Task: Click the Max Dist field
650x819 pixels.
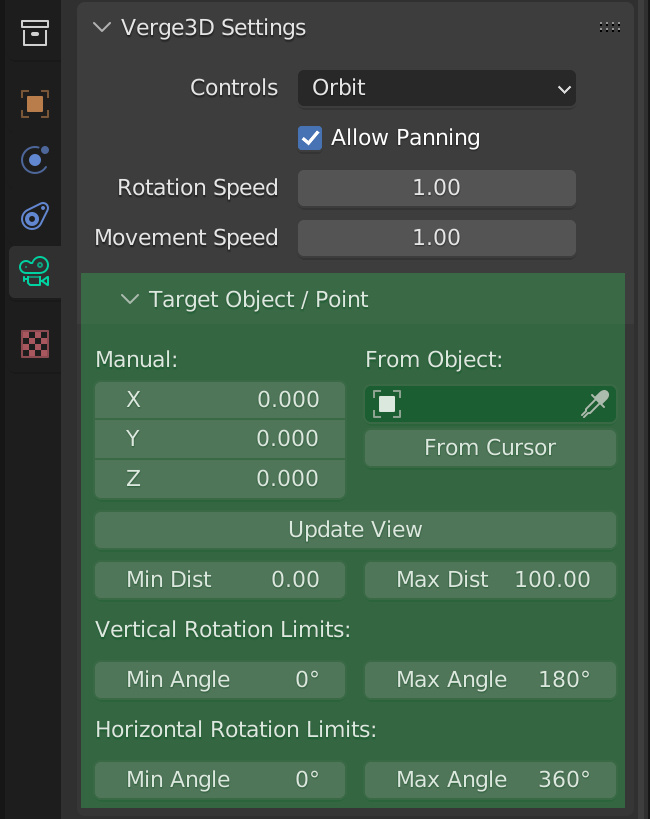Action: point(490,580)
